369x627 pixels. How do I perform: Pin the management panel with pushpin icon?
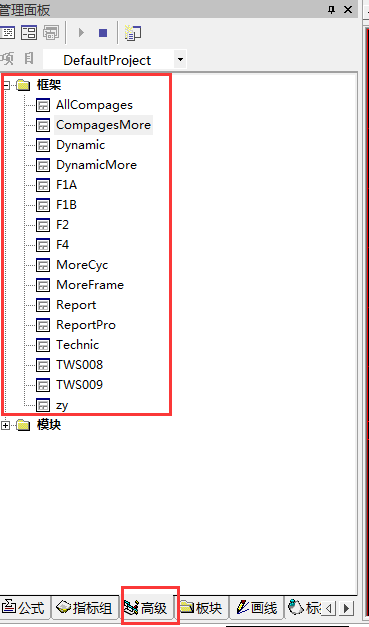click(331, 10)
